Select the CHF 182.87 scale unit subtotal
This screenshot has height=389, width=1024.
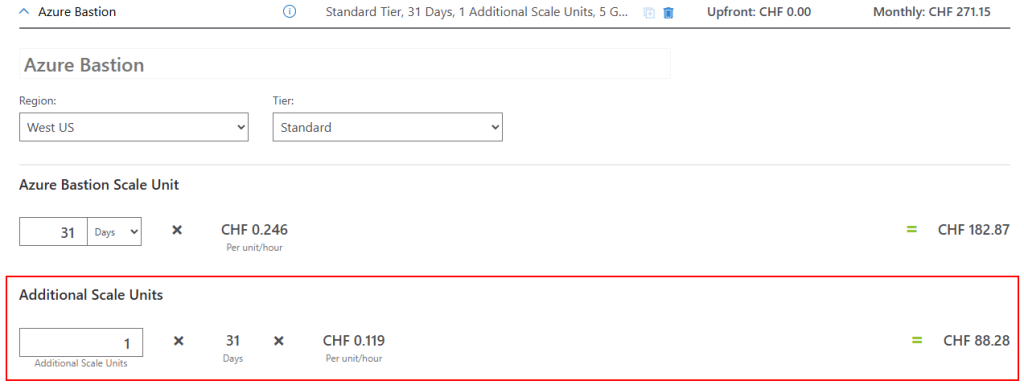point(974,230)
